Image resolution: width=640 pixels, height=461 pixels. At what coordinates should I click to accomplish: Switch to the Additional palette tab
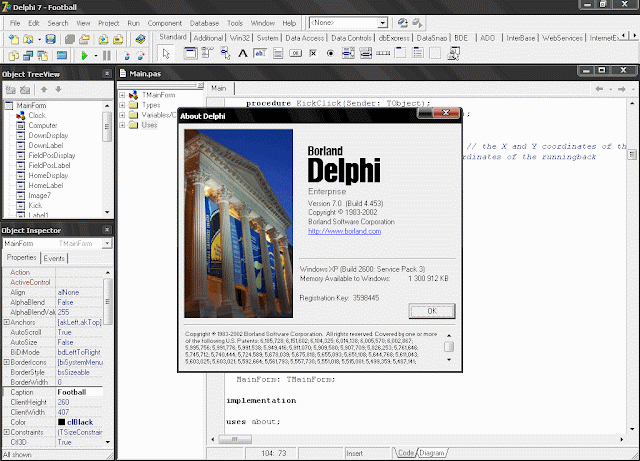click(208, 38)
